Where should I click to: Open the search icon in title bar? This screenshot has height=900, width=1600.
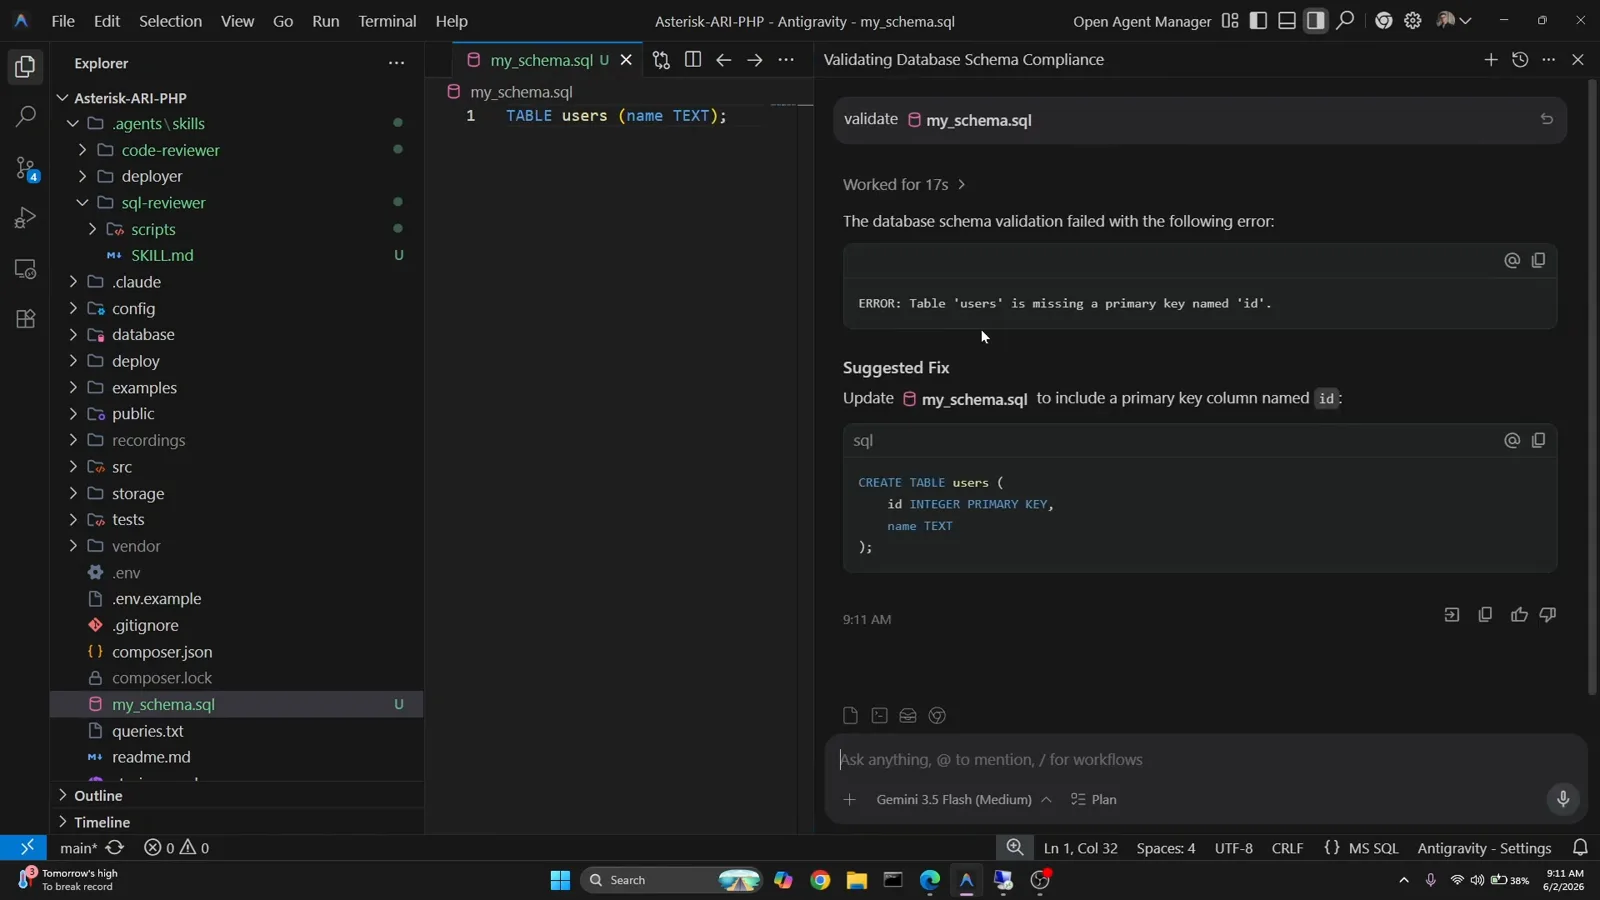1345,20
